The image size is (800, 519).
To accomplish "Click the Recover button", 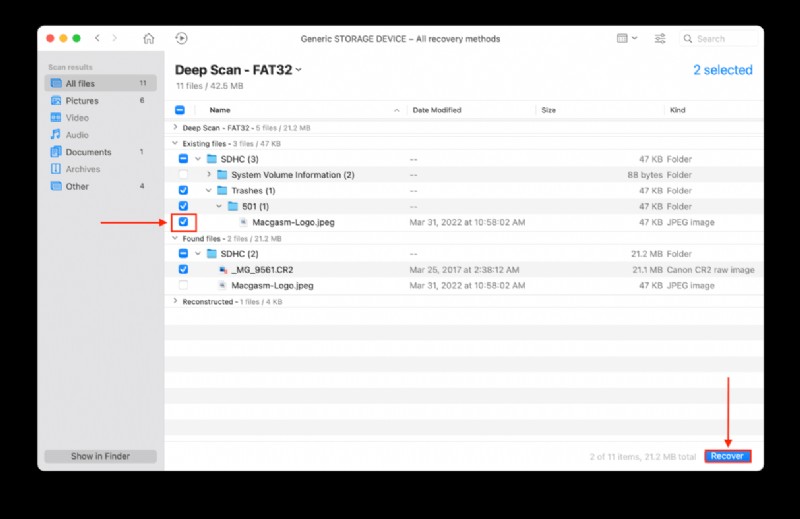I will (728, 456).
